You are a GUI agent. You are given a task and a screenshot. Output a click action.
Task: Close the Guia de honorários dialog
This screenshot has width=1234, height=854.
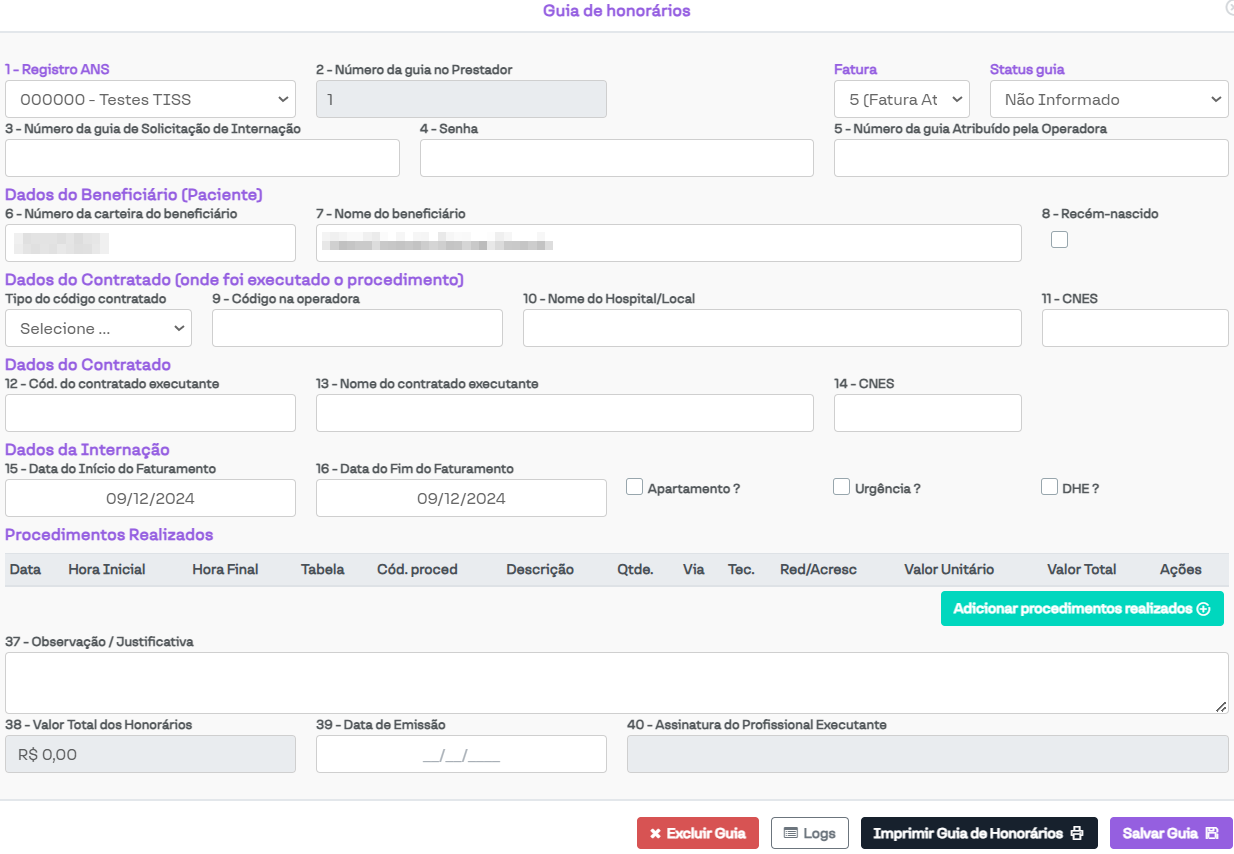coord(1229,8)
